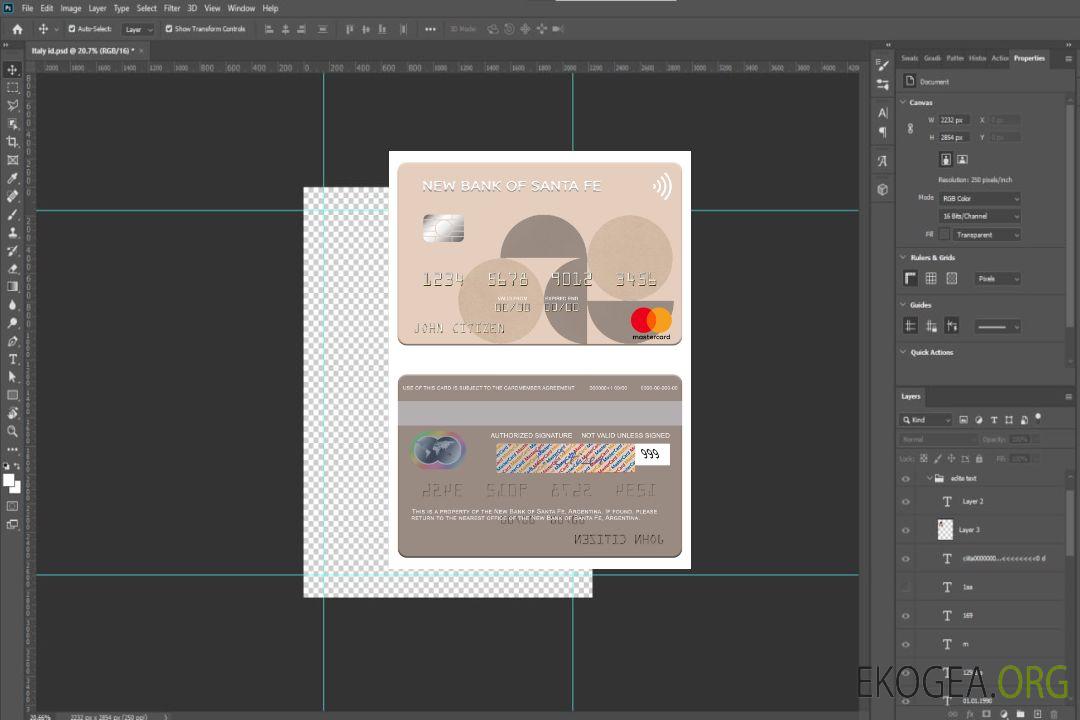Open the Transparent fill dropdown
Screen dimensions: 1080x720
pos(986,235)
